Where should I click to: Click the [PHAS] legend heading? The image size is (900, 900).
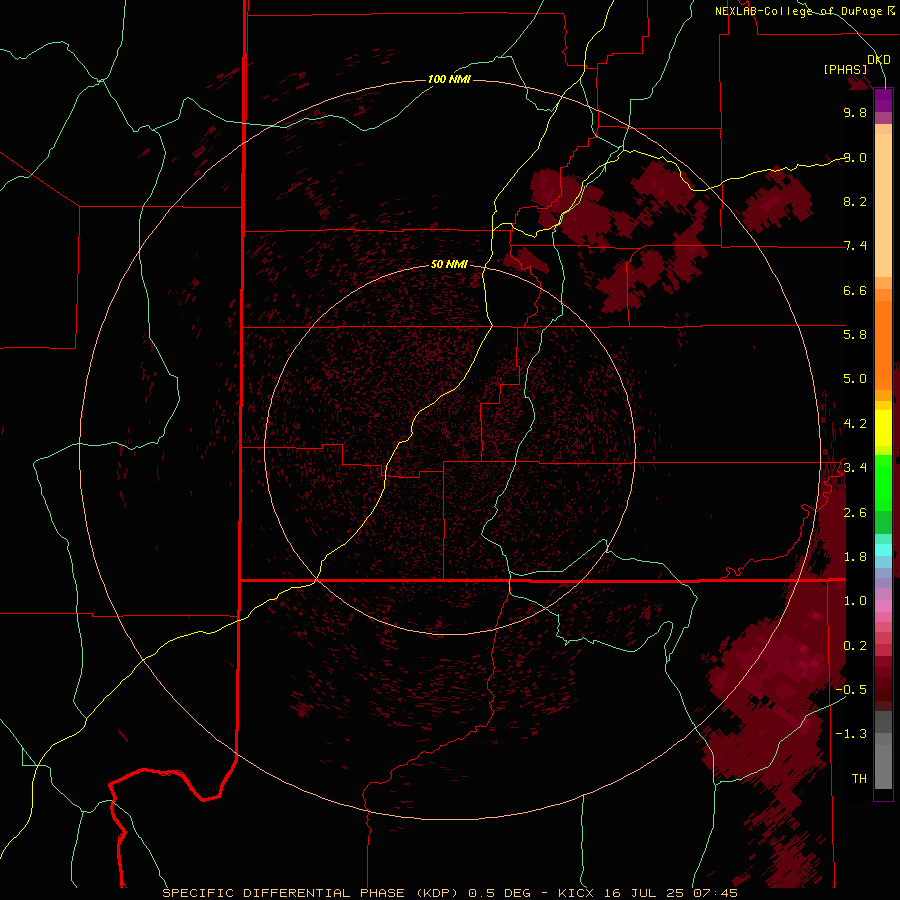click(845, 70)
